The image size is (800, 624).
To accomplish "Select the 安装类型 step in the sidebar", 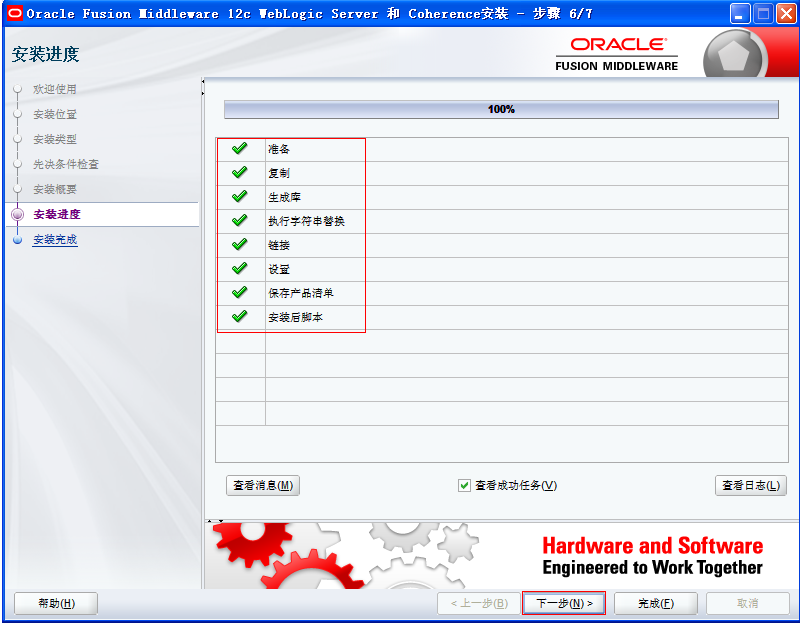I will click(55, 139).
